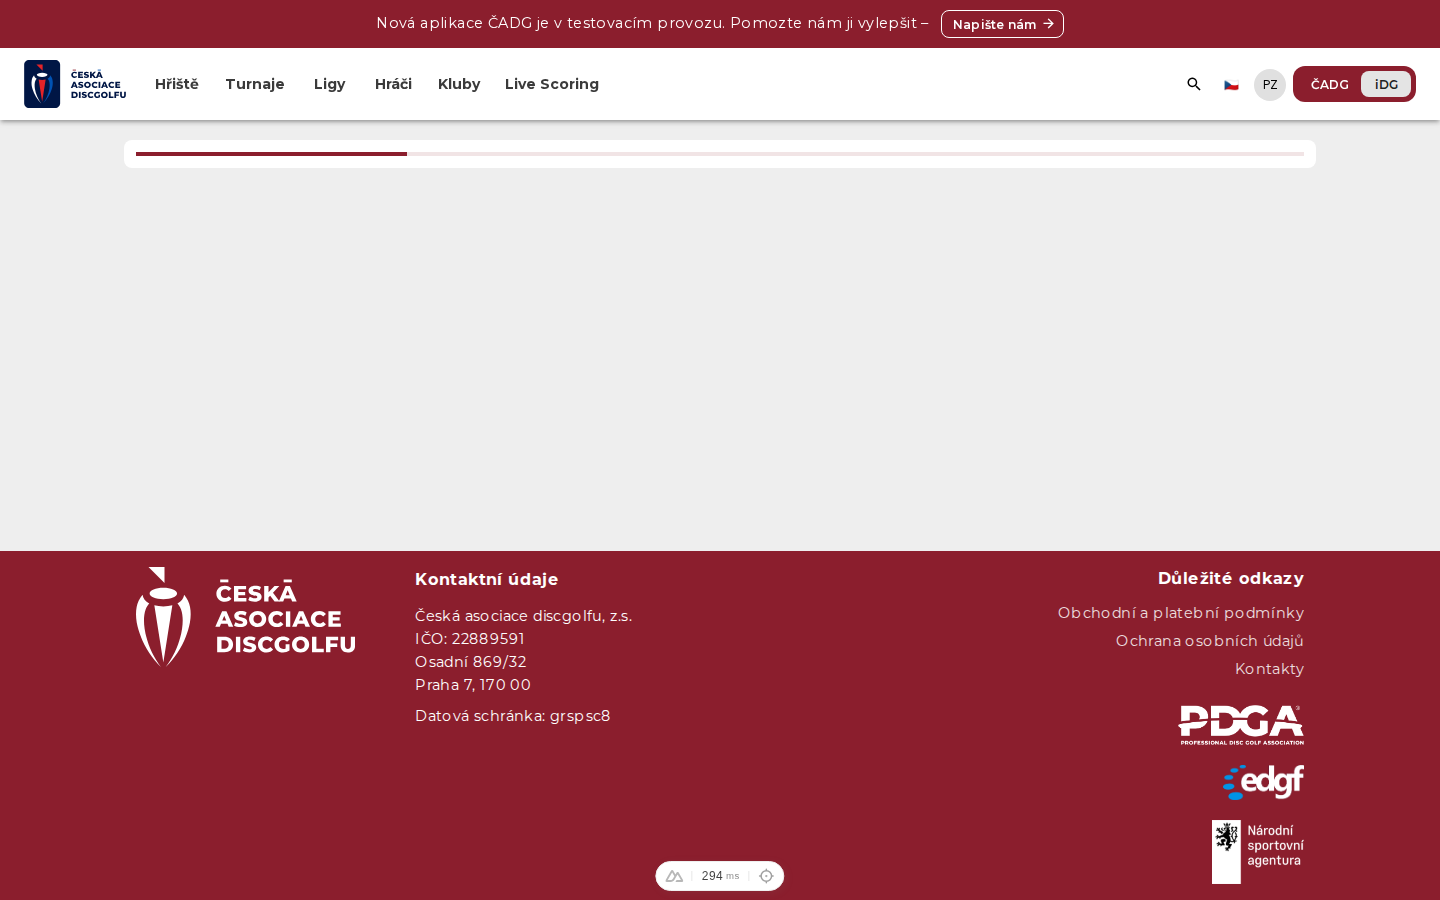Click the 294 ms timing value

[720, 876]
